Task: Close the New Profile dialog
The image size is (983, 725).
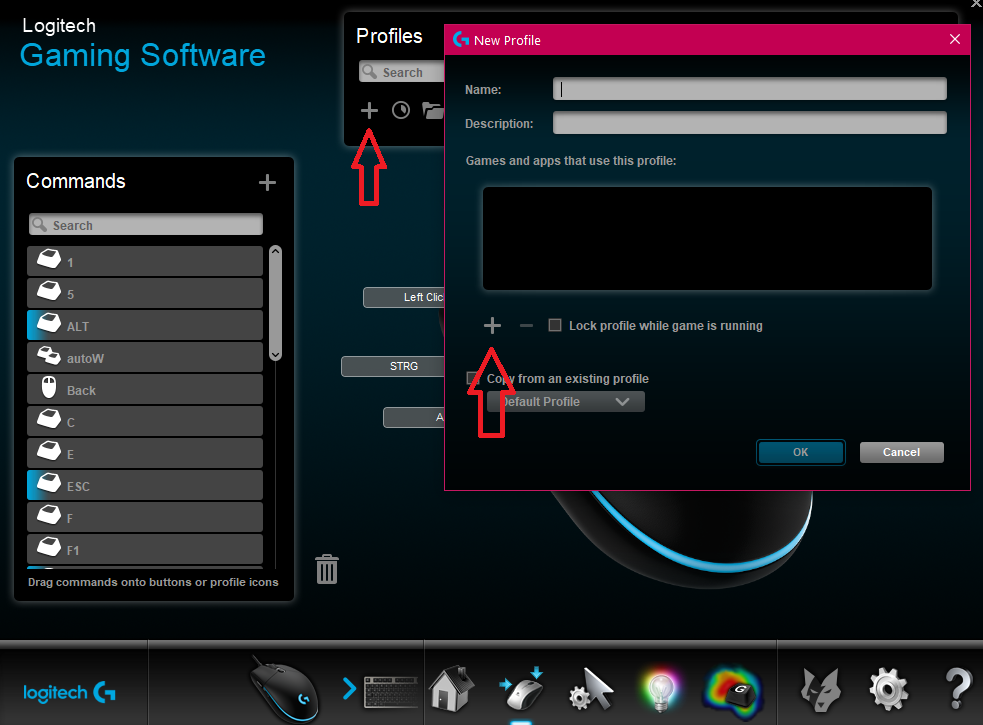Action: (955, 40)
